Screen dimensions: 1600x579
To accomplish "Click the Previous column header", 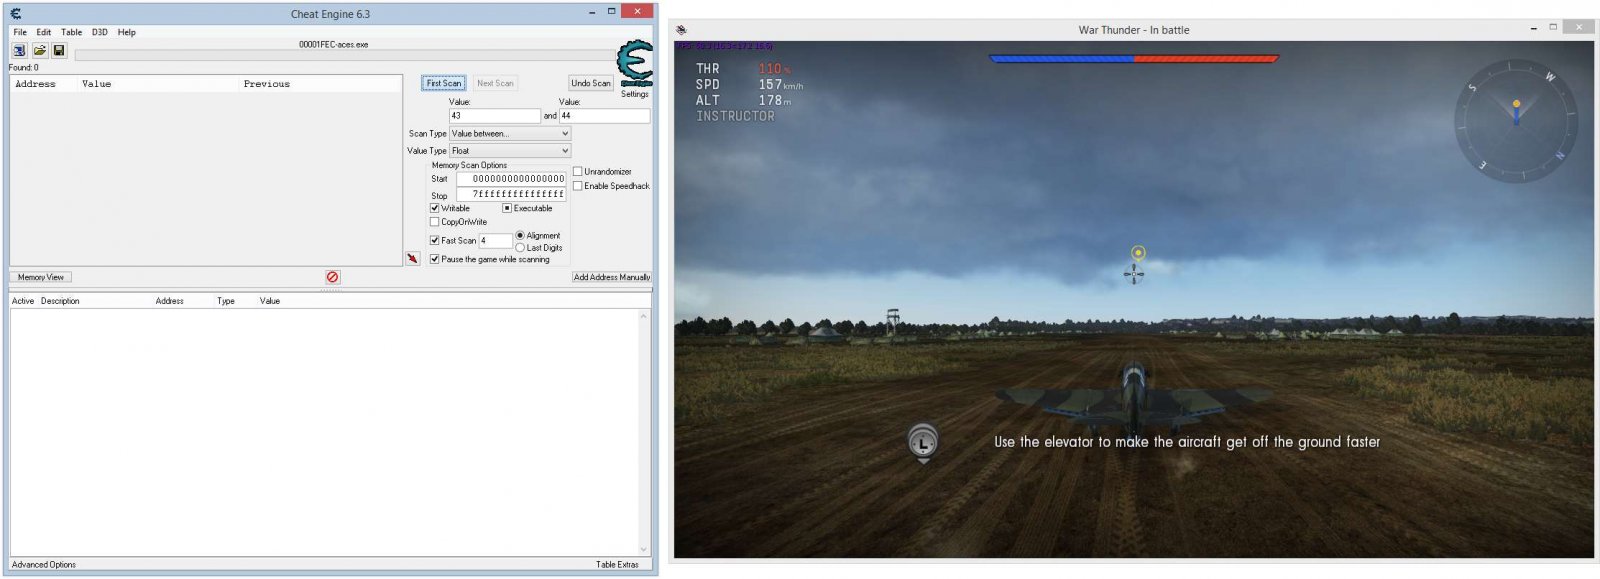I will (x=320, y=84).
